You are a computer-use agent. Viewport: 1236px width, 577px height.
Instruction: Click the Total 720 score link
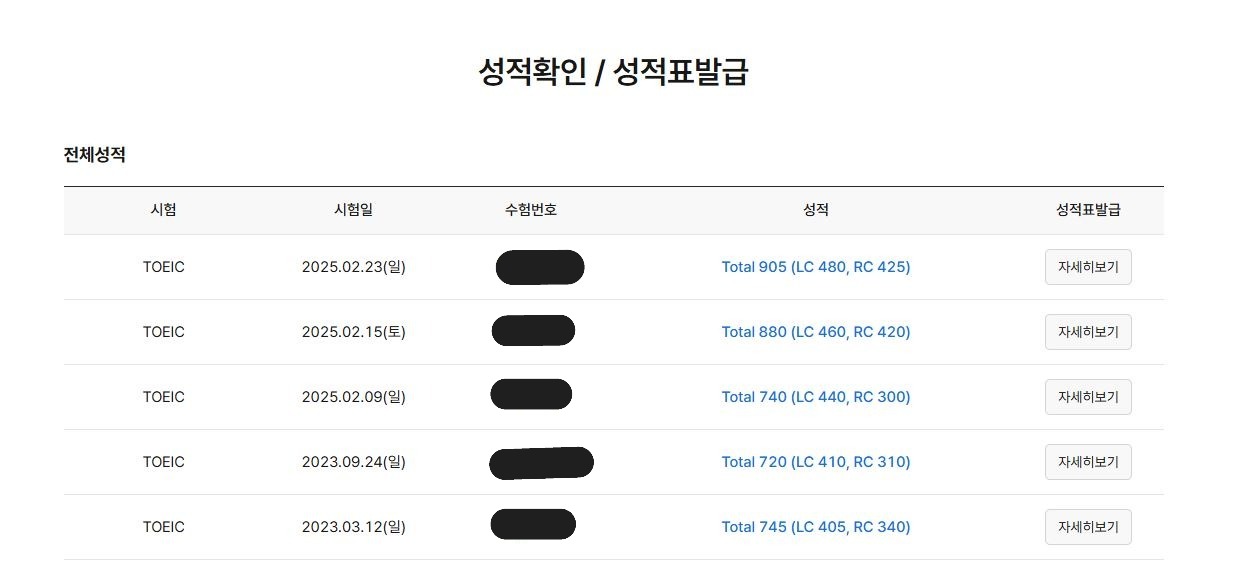coord(816,462)
